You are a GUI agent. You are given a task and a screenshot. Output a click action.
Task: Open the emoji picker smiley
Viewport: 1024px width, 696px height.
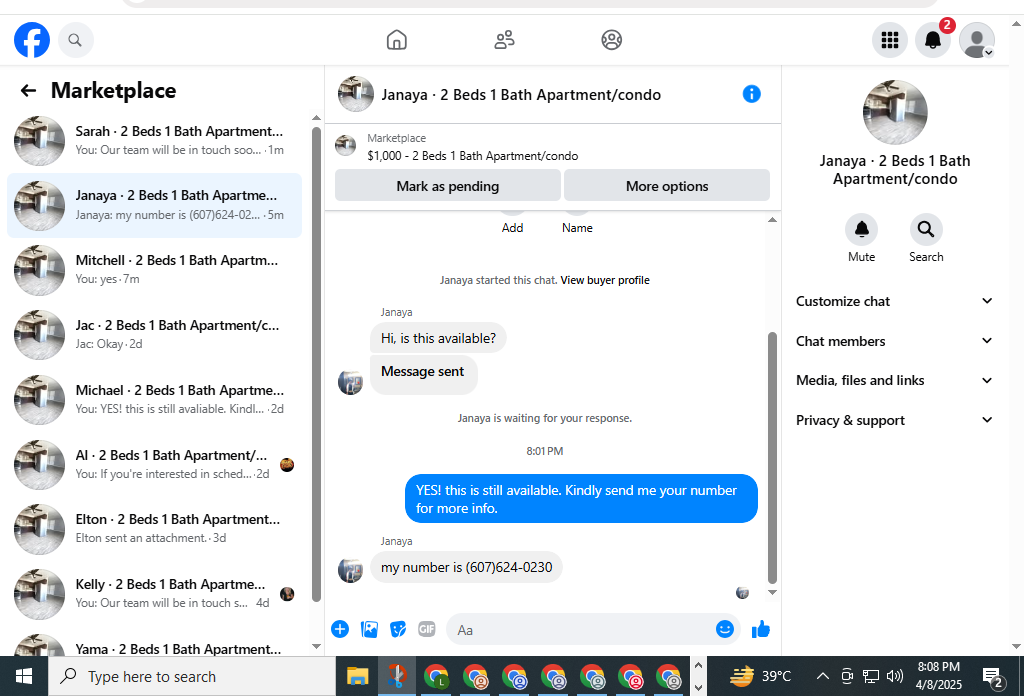click(x=725, y=629)
